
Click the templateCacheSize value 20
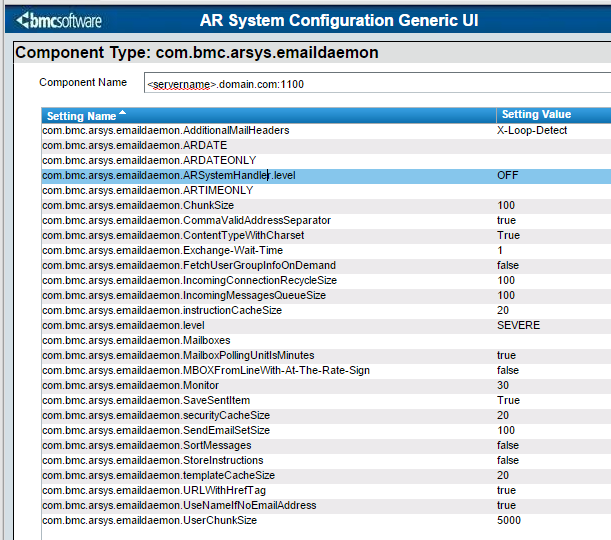tap(503, 475)
